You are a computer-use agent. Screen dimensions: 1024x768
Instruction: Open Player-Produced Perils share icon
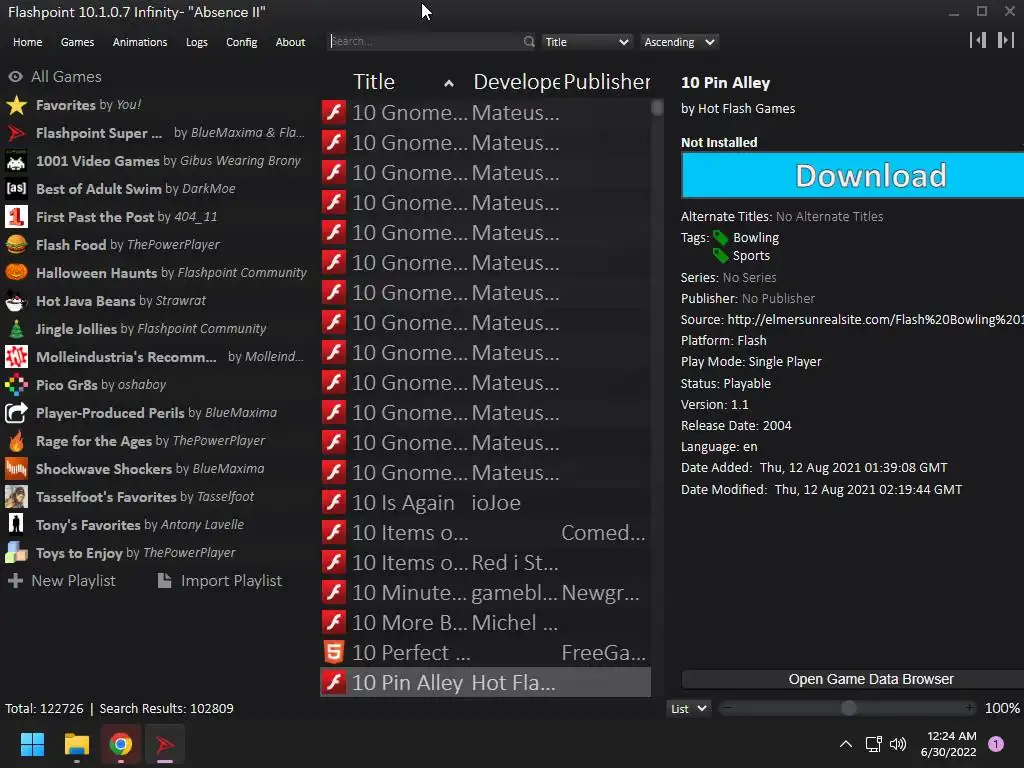(16, 413)
